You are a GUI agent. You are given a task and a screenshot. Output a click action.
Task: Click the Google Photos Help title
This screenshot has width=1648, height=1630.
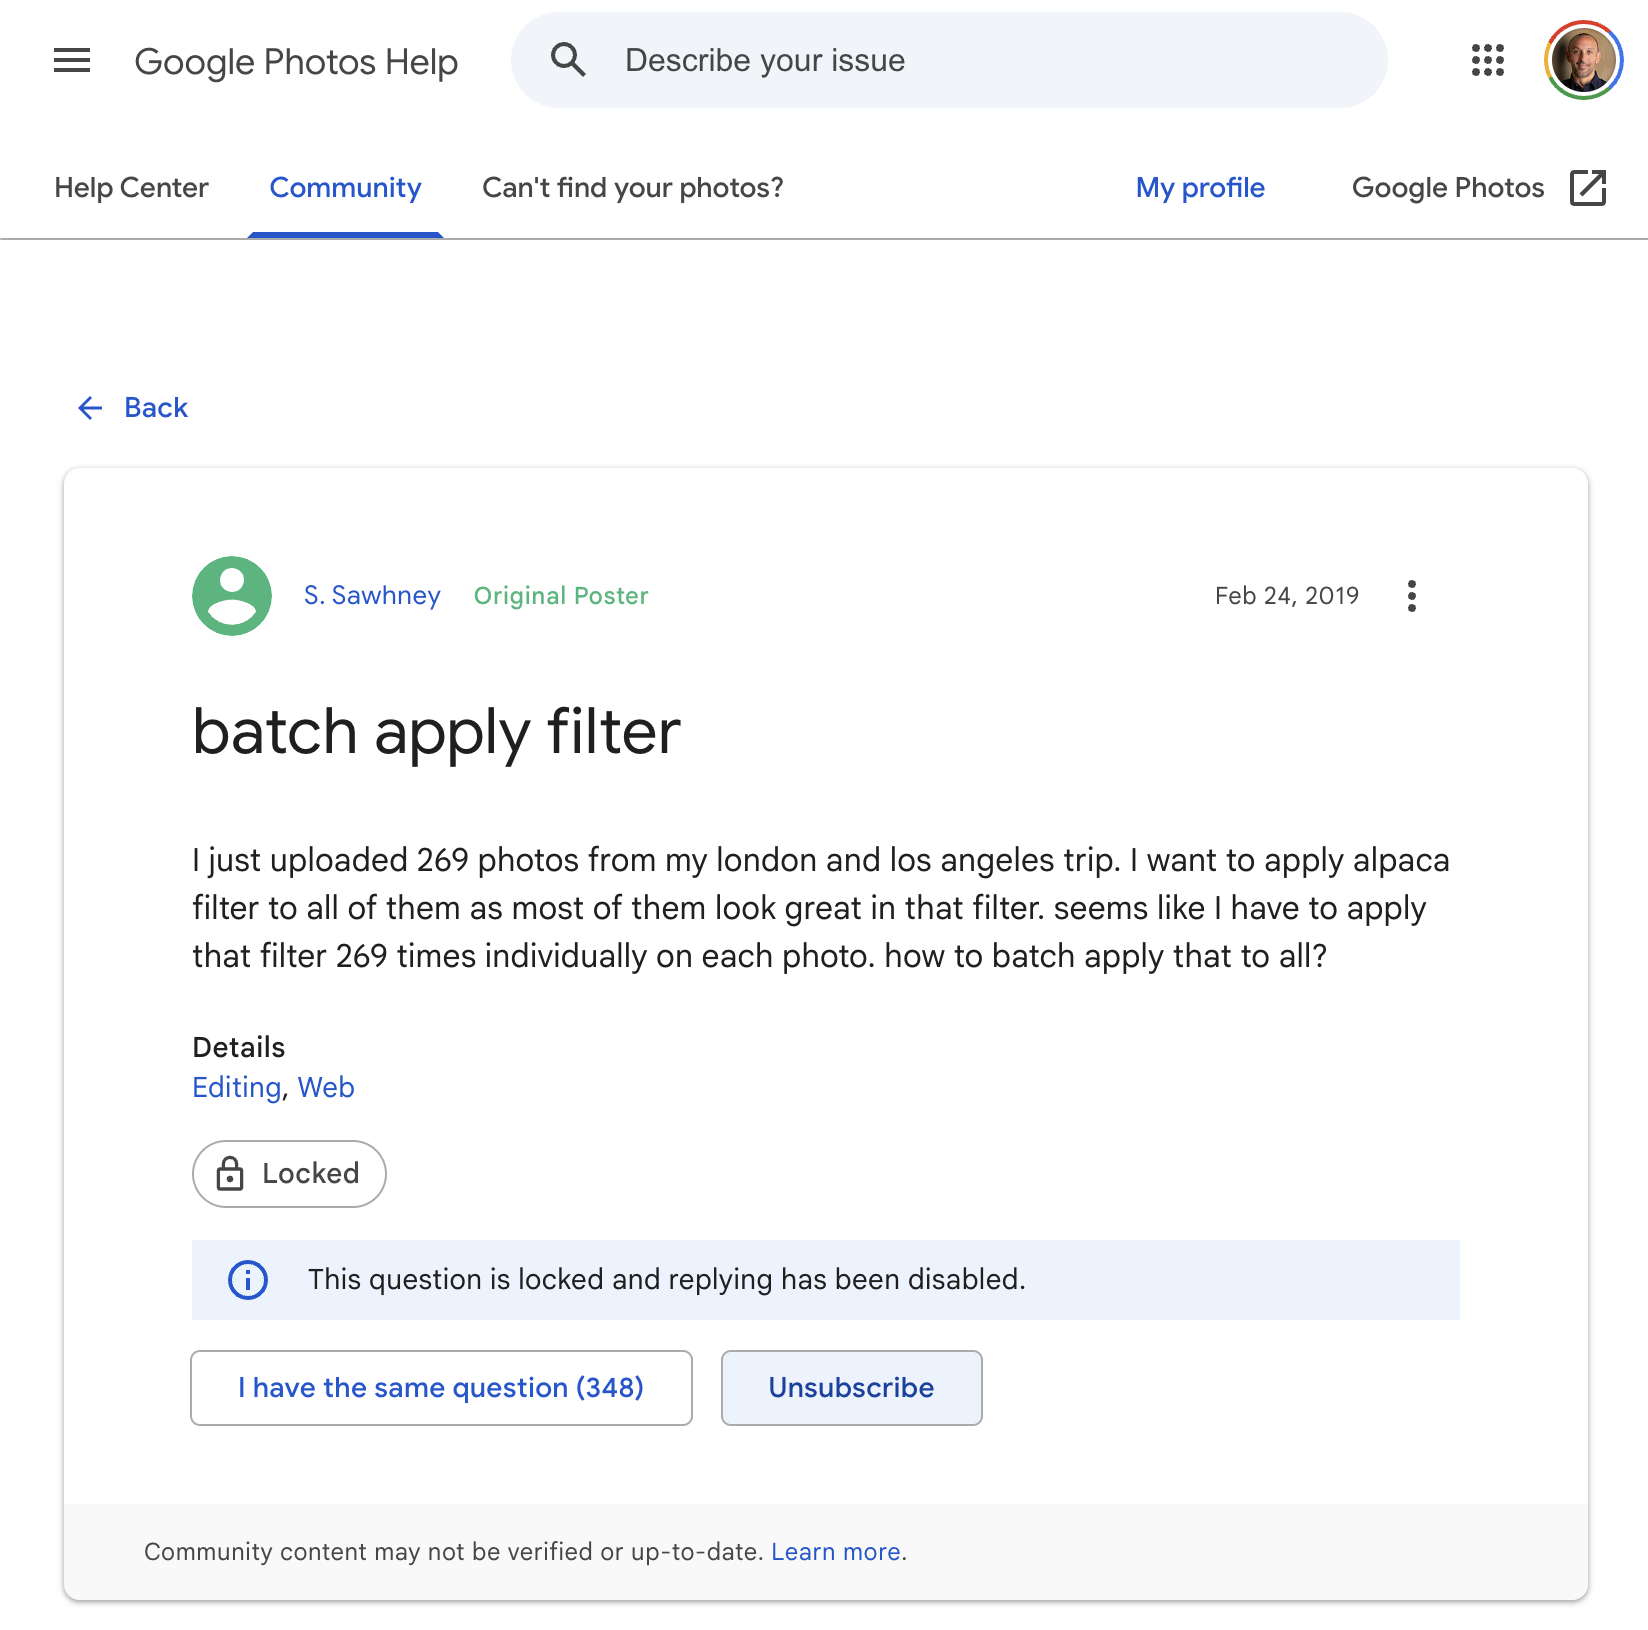tap(296, 61)
